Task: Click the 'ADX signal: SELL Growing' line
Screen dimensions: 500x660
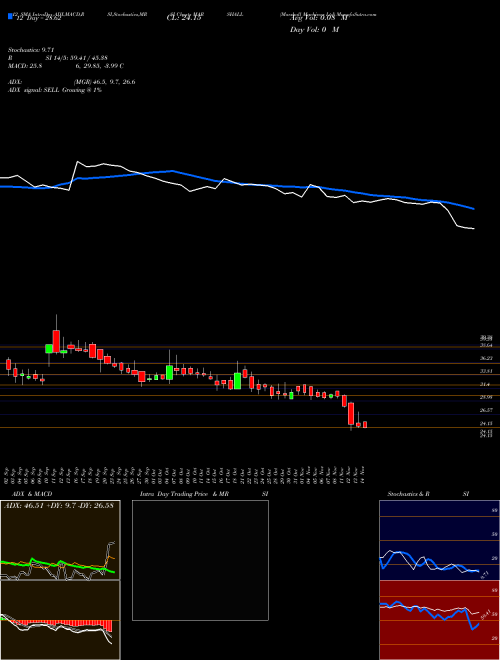Action: 55,90
